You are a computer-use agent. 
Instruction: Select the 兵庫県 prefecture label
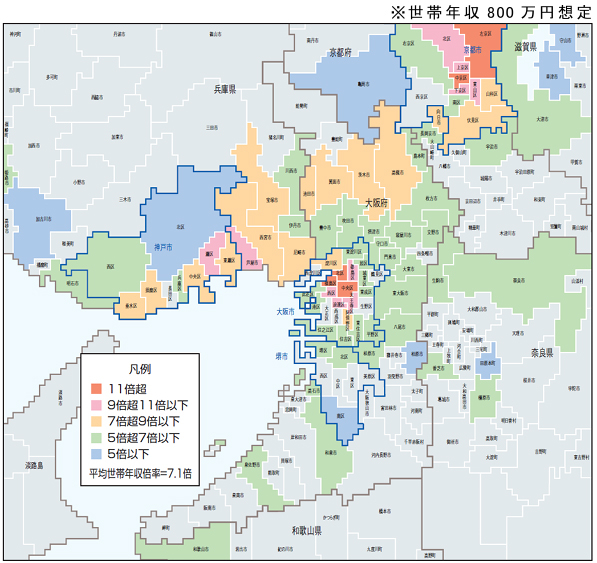point(225,89)
